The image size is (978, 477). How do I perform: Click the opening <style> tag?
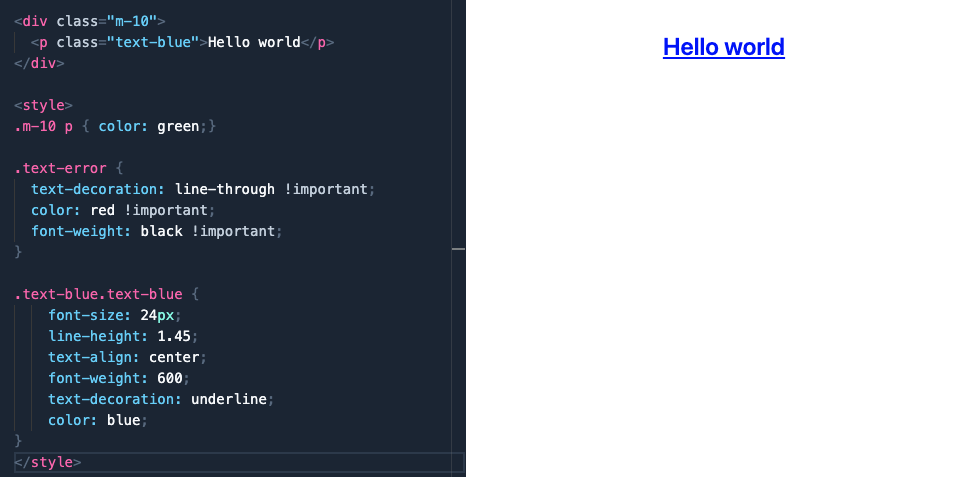coord(43,105)
